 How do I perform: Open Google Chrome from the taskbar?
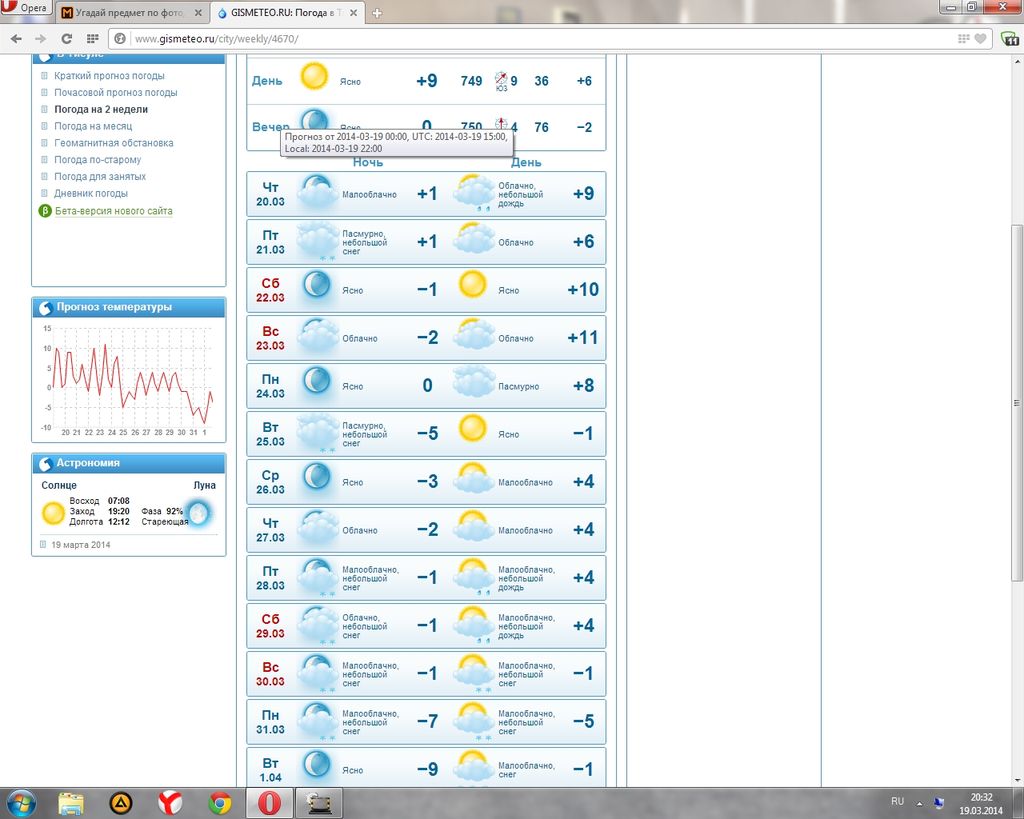tap(220, 802)
